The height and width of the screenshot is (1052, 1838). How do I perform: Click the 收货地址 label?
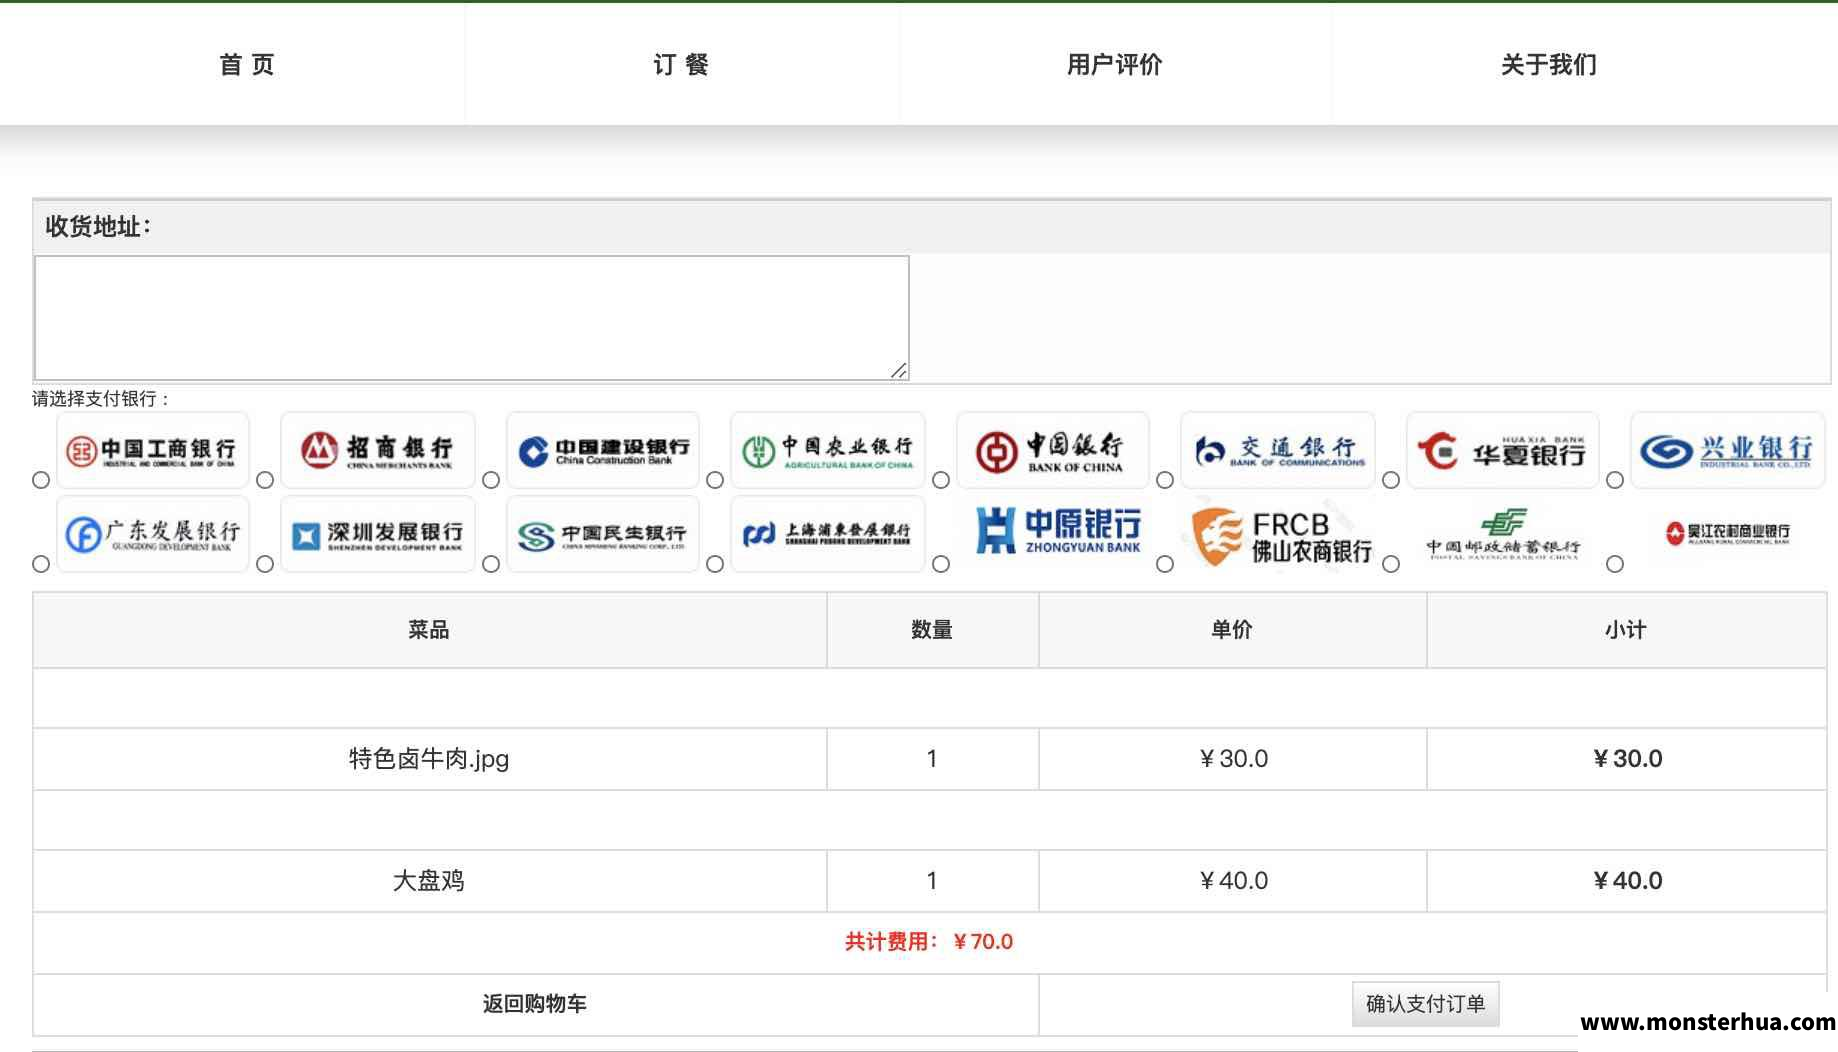(98, 227)
